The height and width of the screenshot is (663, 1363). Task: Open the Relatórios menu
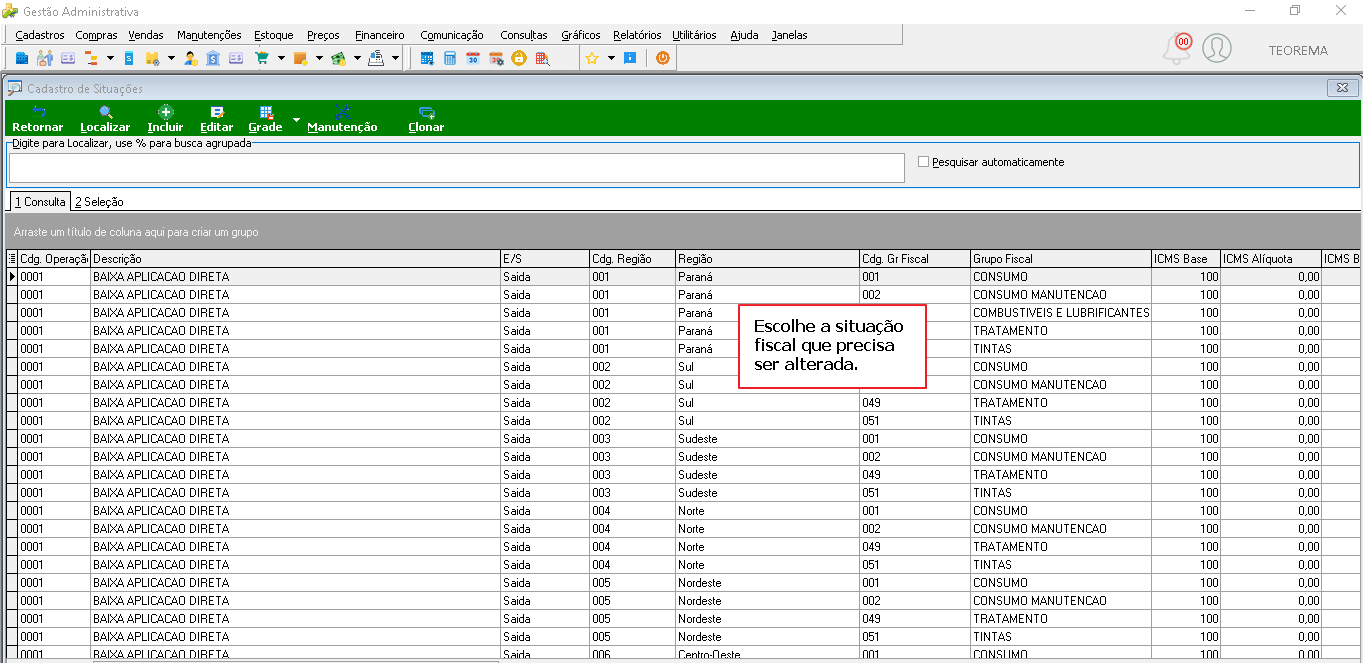[x=637, y=35]
